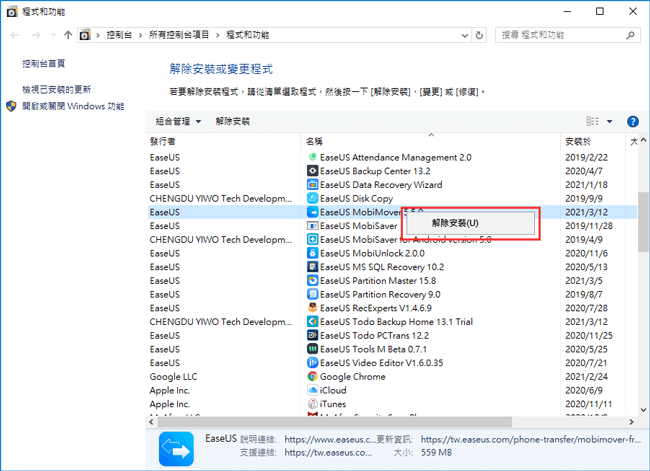This screenshot has width=650, height=471.
Task: Open the view options dropdown arrow
Action: coord(609,121)
